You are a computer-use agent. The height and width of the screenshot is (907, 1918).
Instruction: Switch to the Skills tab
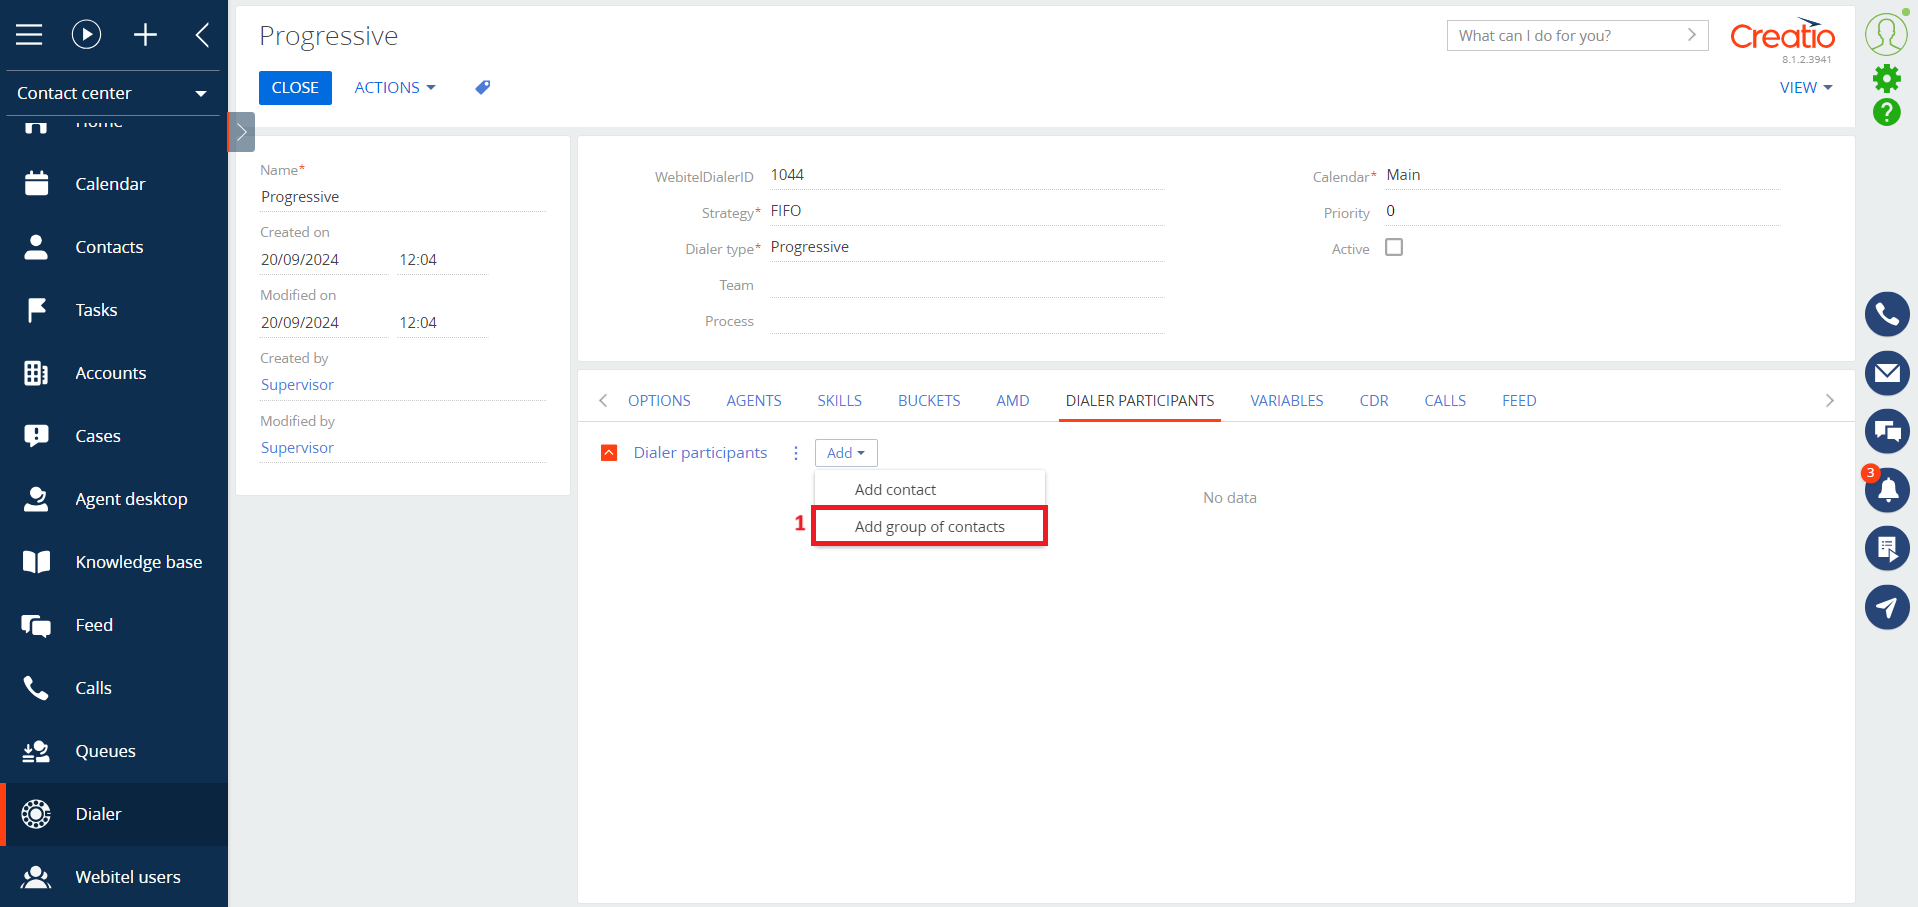[x=840, y=401]
